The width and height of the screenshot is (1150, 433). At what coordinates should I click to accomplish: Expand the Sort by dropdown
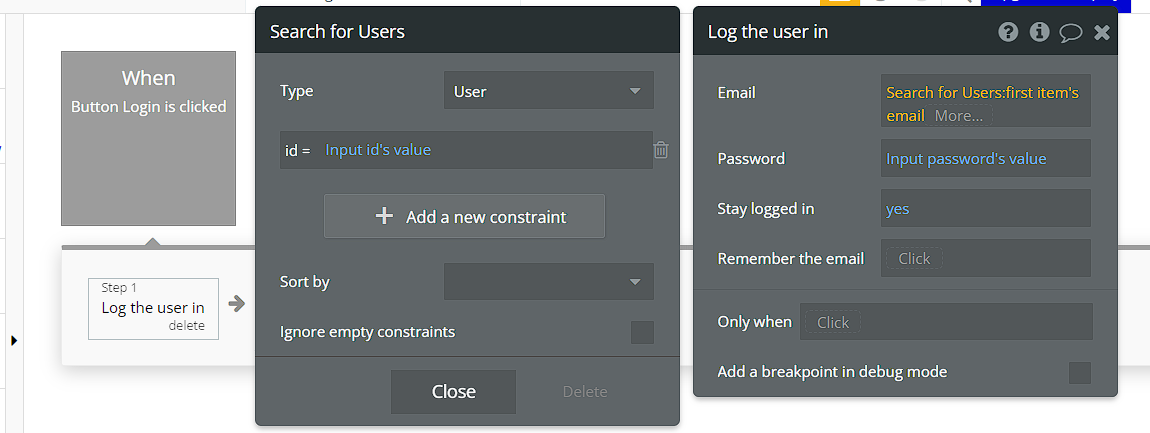[549, 282]
